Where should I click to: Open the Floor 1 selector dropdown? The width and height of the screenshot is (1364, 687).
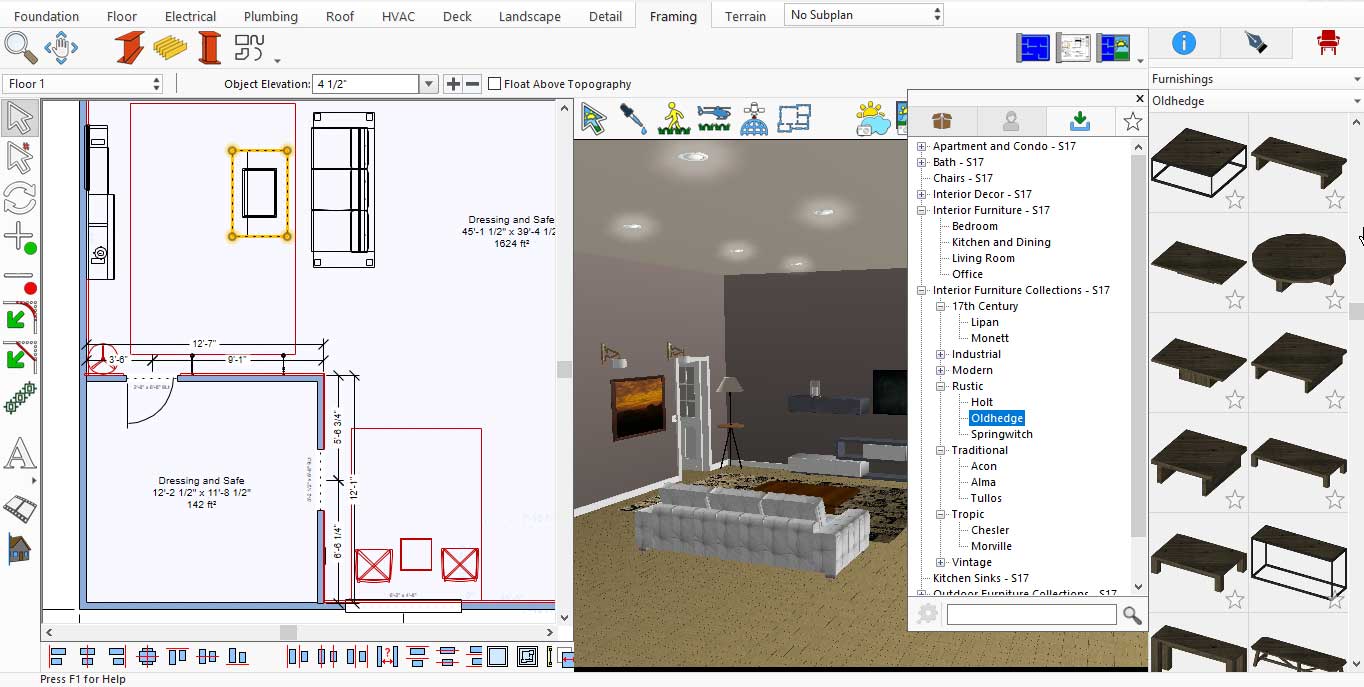82,84
